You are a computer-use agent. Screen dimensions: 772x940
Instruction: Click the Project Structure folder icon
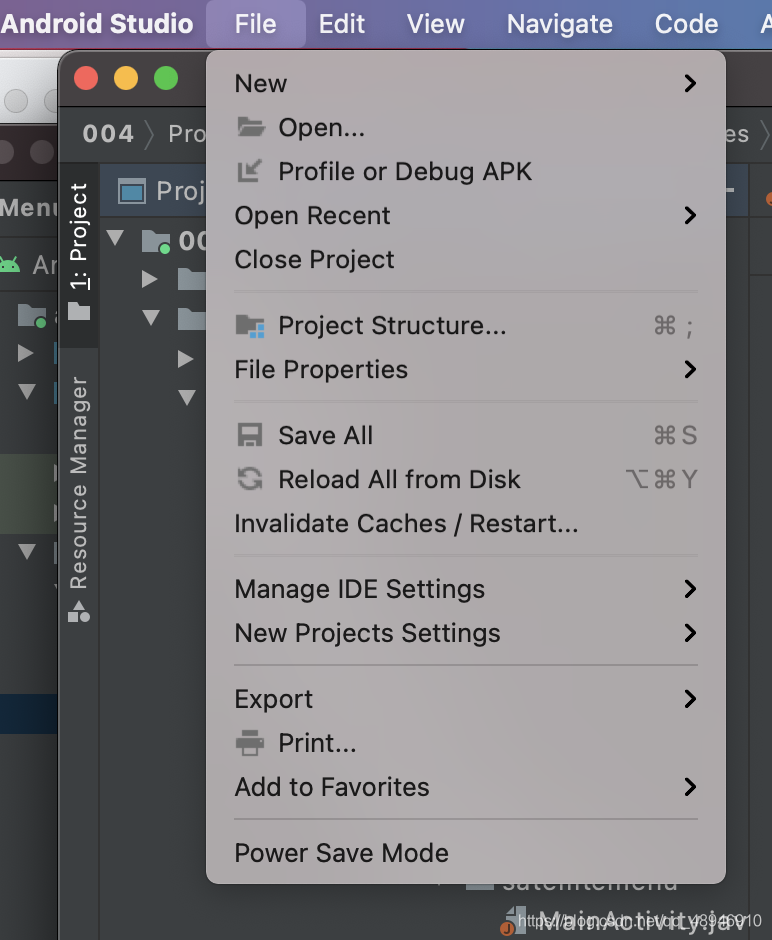(x=250, y=326)
